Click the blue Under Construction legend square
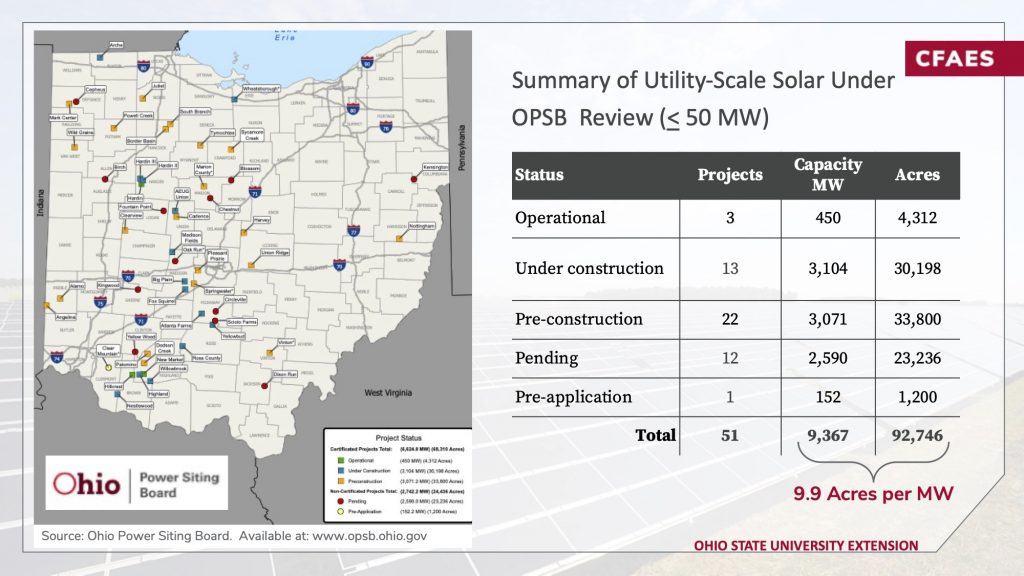Screen dimensions: 1024x576 point(340,470)
